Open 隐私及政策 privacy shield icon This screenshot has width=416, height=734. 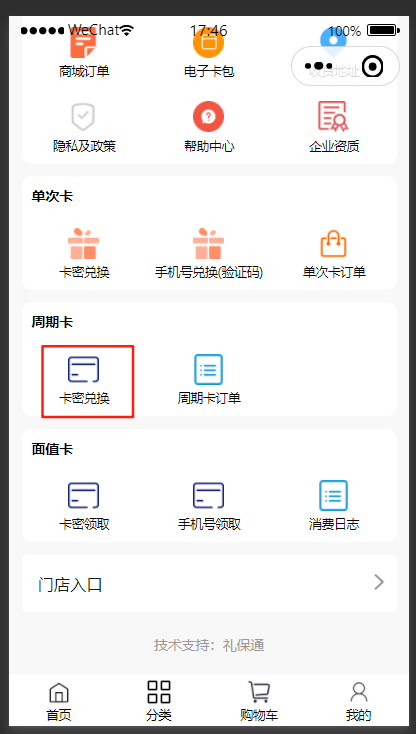tap(83, 117)
